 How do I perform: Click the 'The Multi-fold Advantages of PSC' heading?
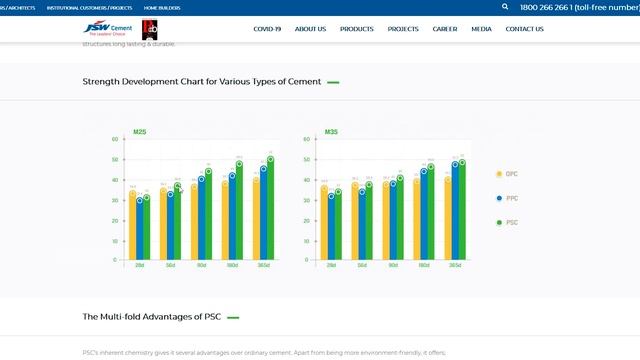click(151, 317)
